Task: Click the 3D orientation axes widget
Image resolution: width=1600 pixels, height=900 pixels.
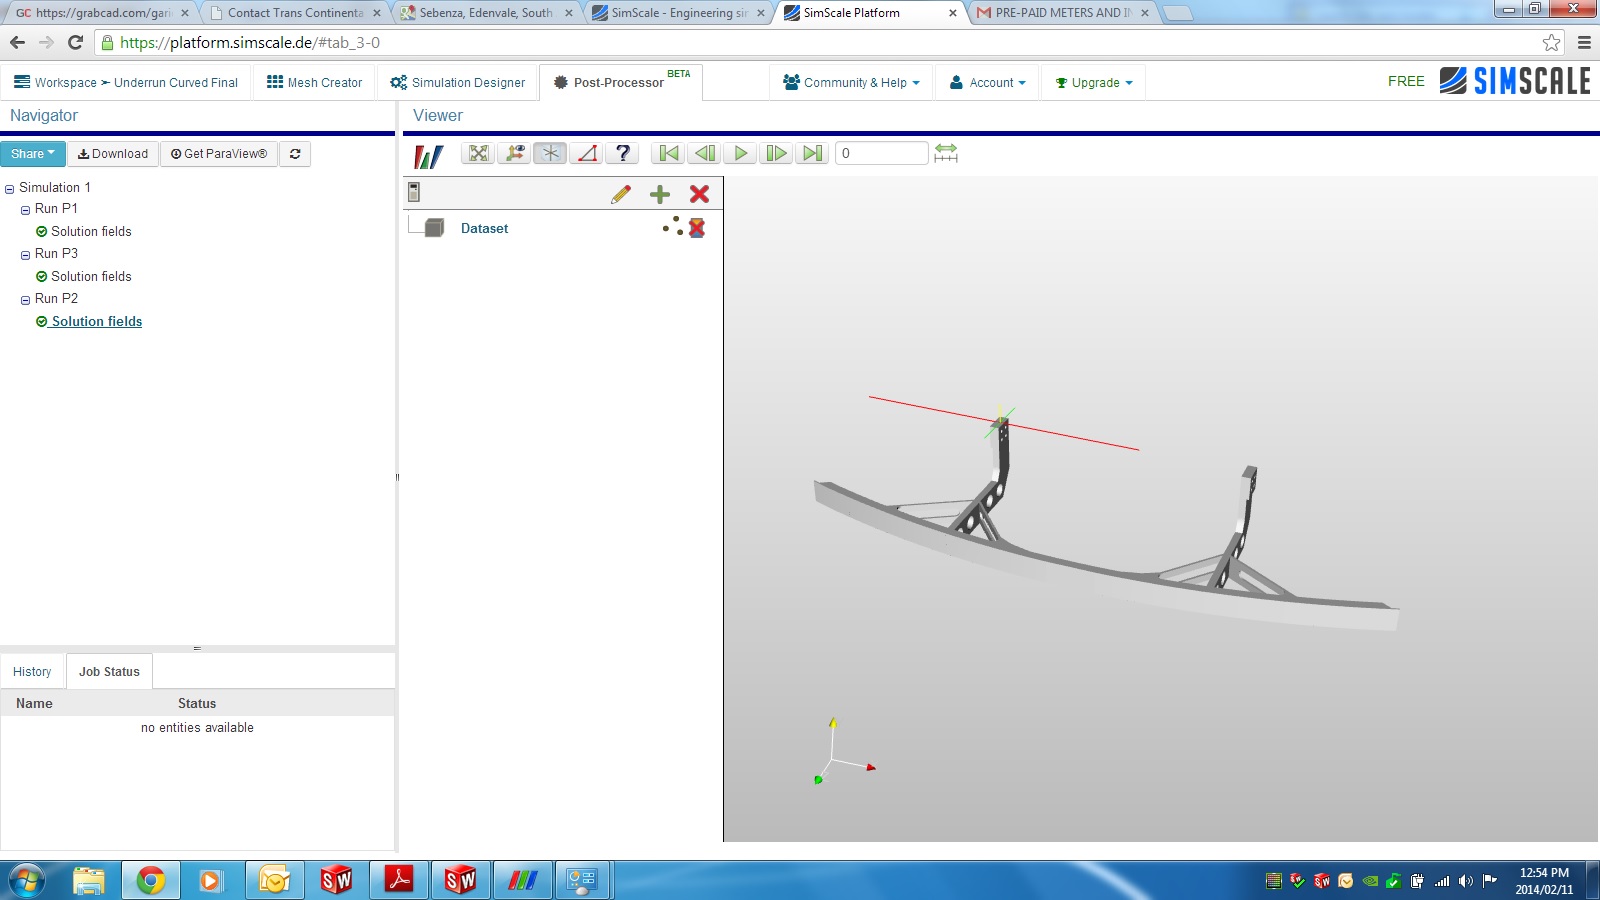Action: click(843, 752)
